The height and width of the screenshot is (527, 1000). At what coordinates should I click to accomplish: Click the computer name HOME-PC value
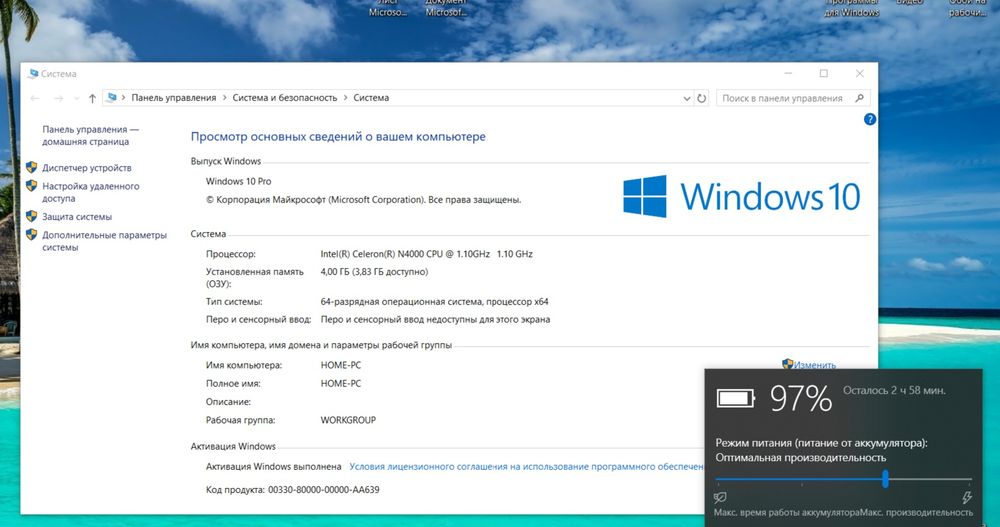point(341,366)
